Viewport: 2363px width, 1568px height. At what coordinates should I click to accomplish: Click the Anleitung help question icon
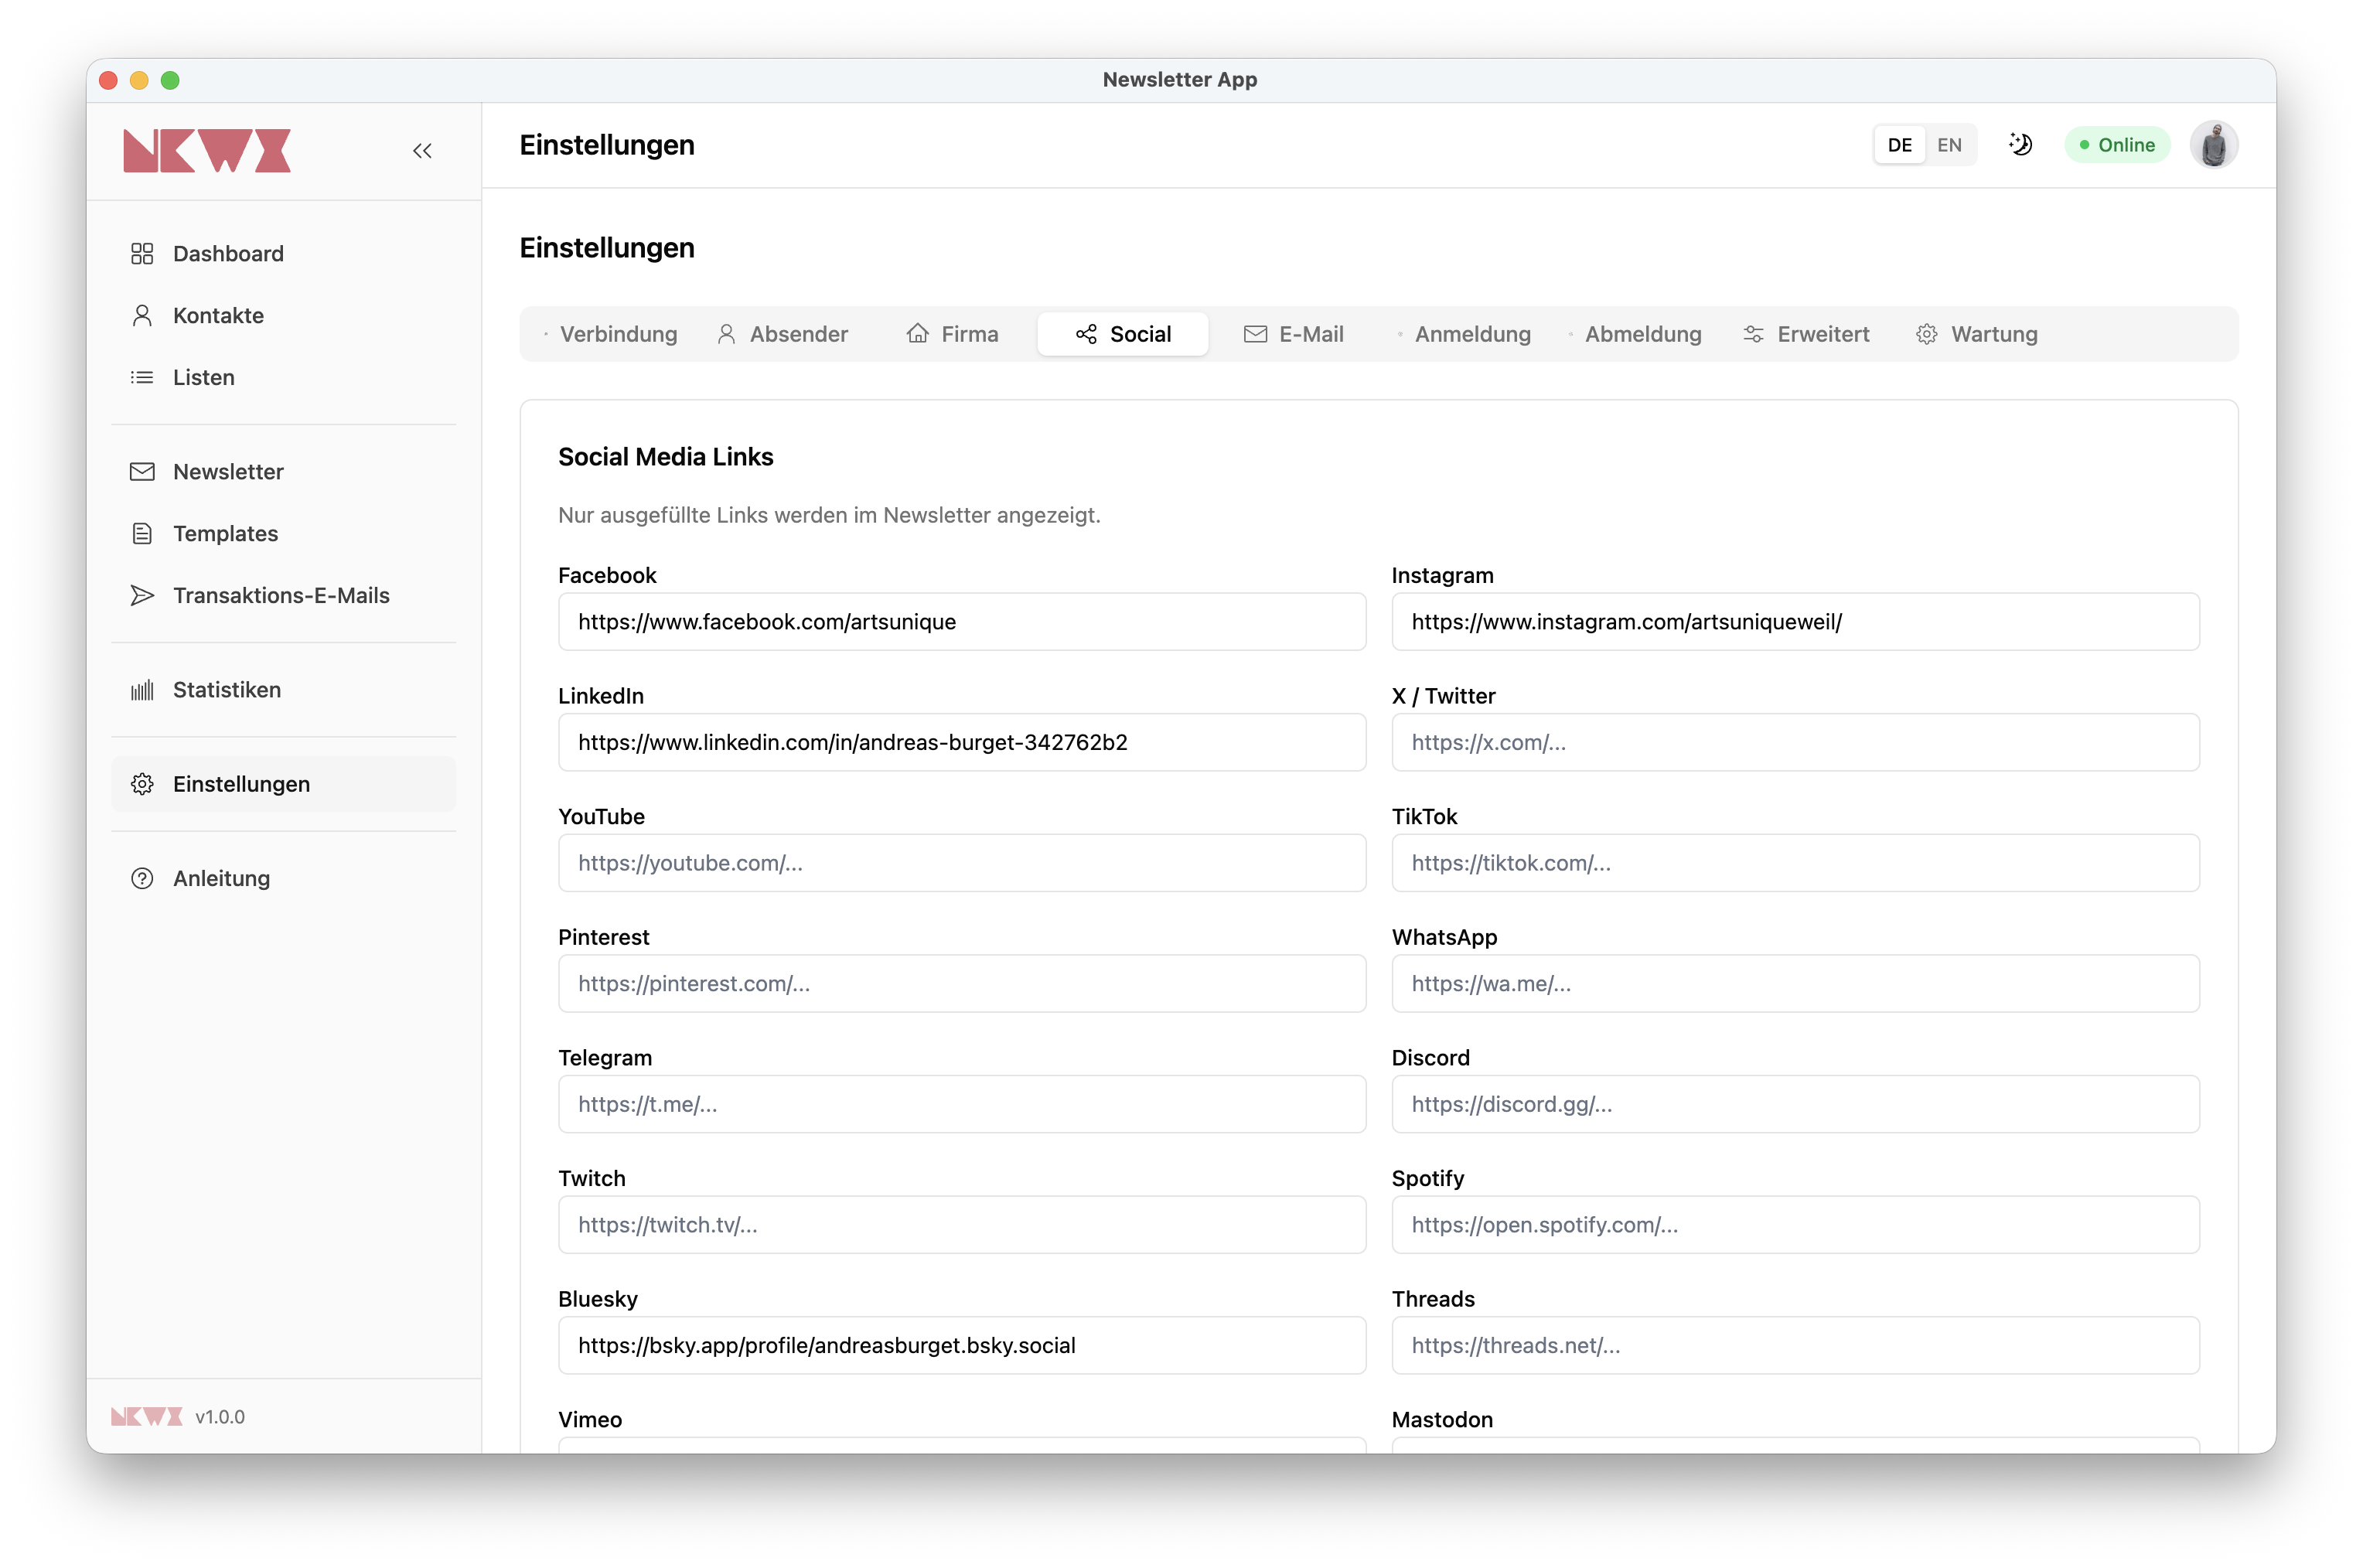142,878
